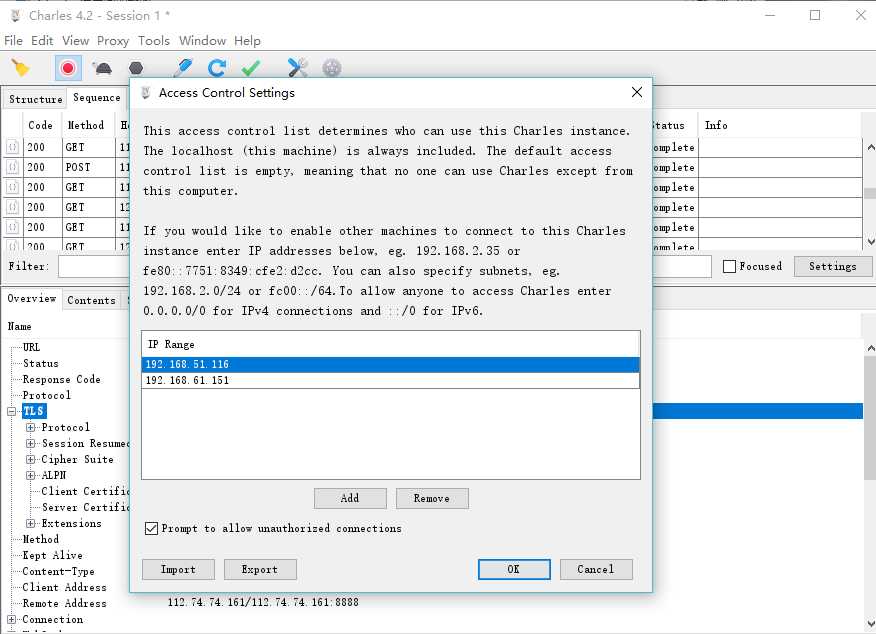Toggle the red Record button
The height and width of the screenshot is (634, 876).
click(x=68, y=68)
